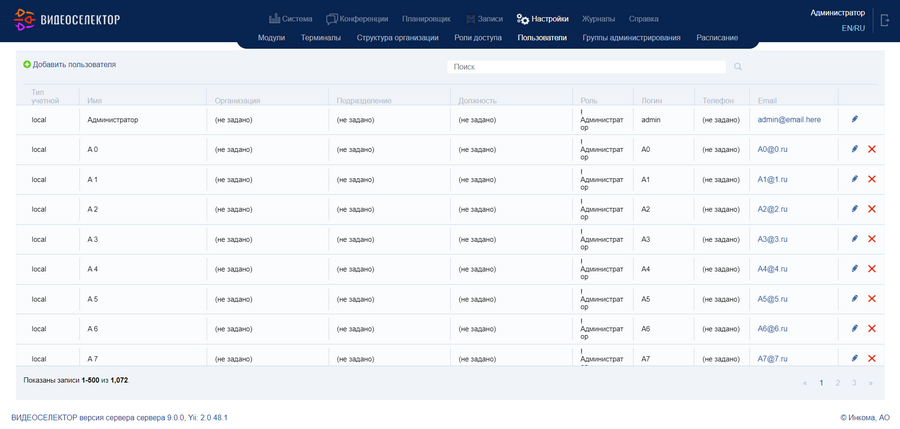Click the search magnifier icon

[738, 67]
